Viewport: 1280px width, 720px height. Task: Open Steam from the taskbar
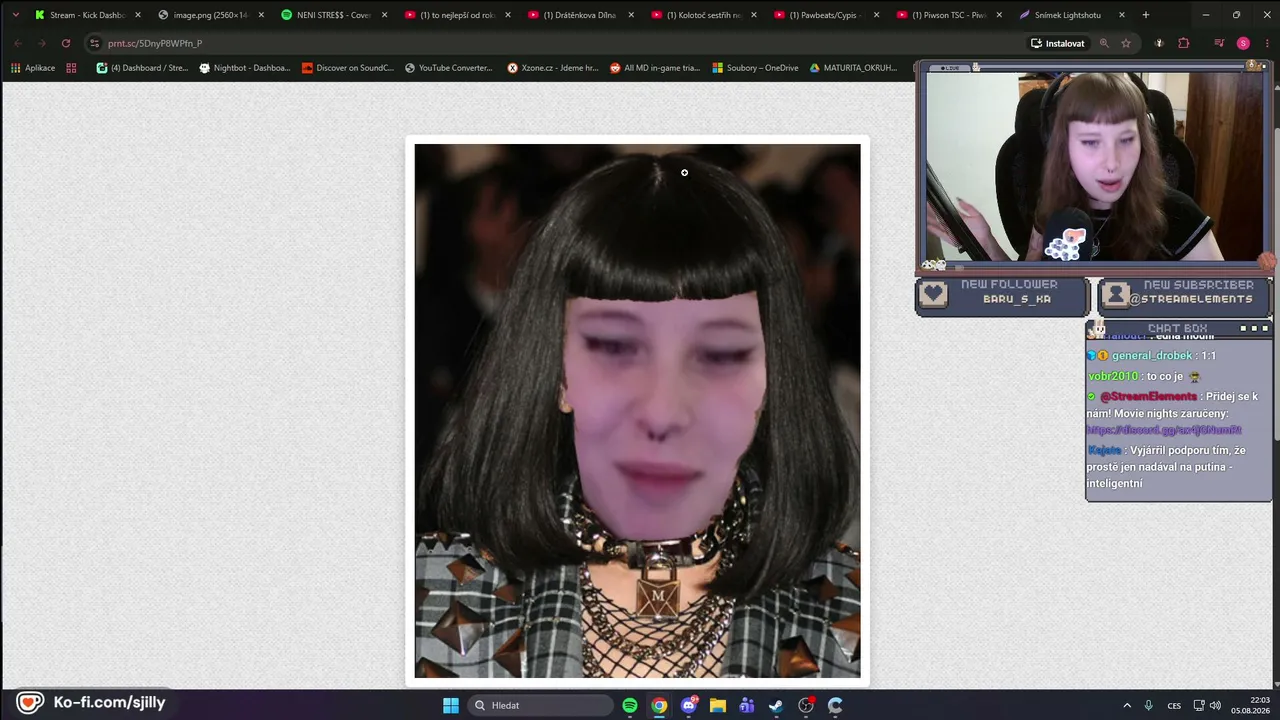(776, 705)
